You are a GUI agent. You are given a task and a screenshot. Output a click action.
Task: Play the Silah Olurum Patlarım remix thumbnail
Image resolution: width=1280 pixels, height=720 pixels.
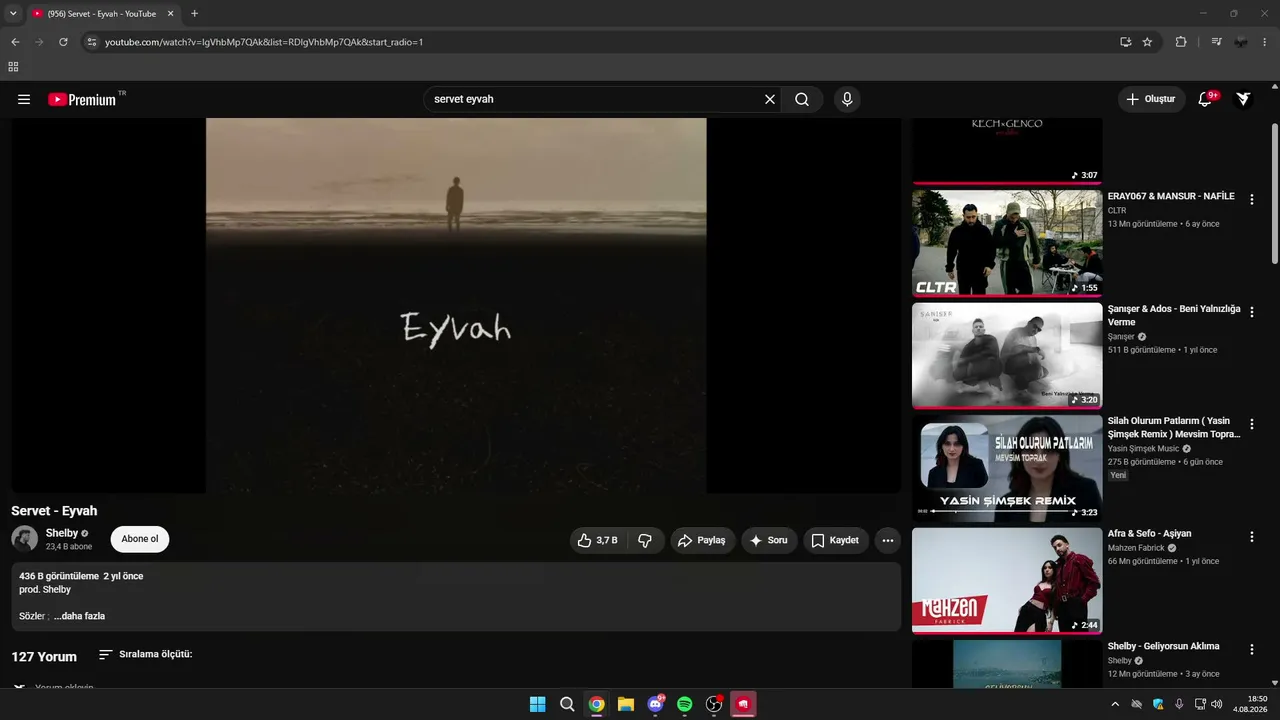(1007, 467)
